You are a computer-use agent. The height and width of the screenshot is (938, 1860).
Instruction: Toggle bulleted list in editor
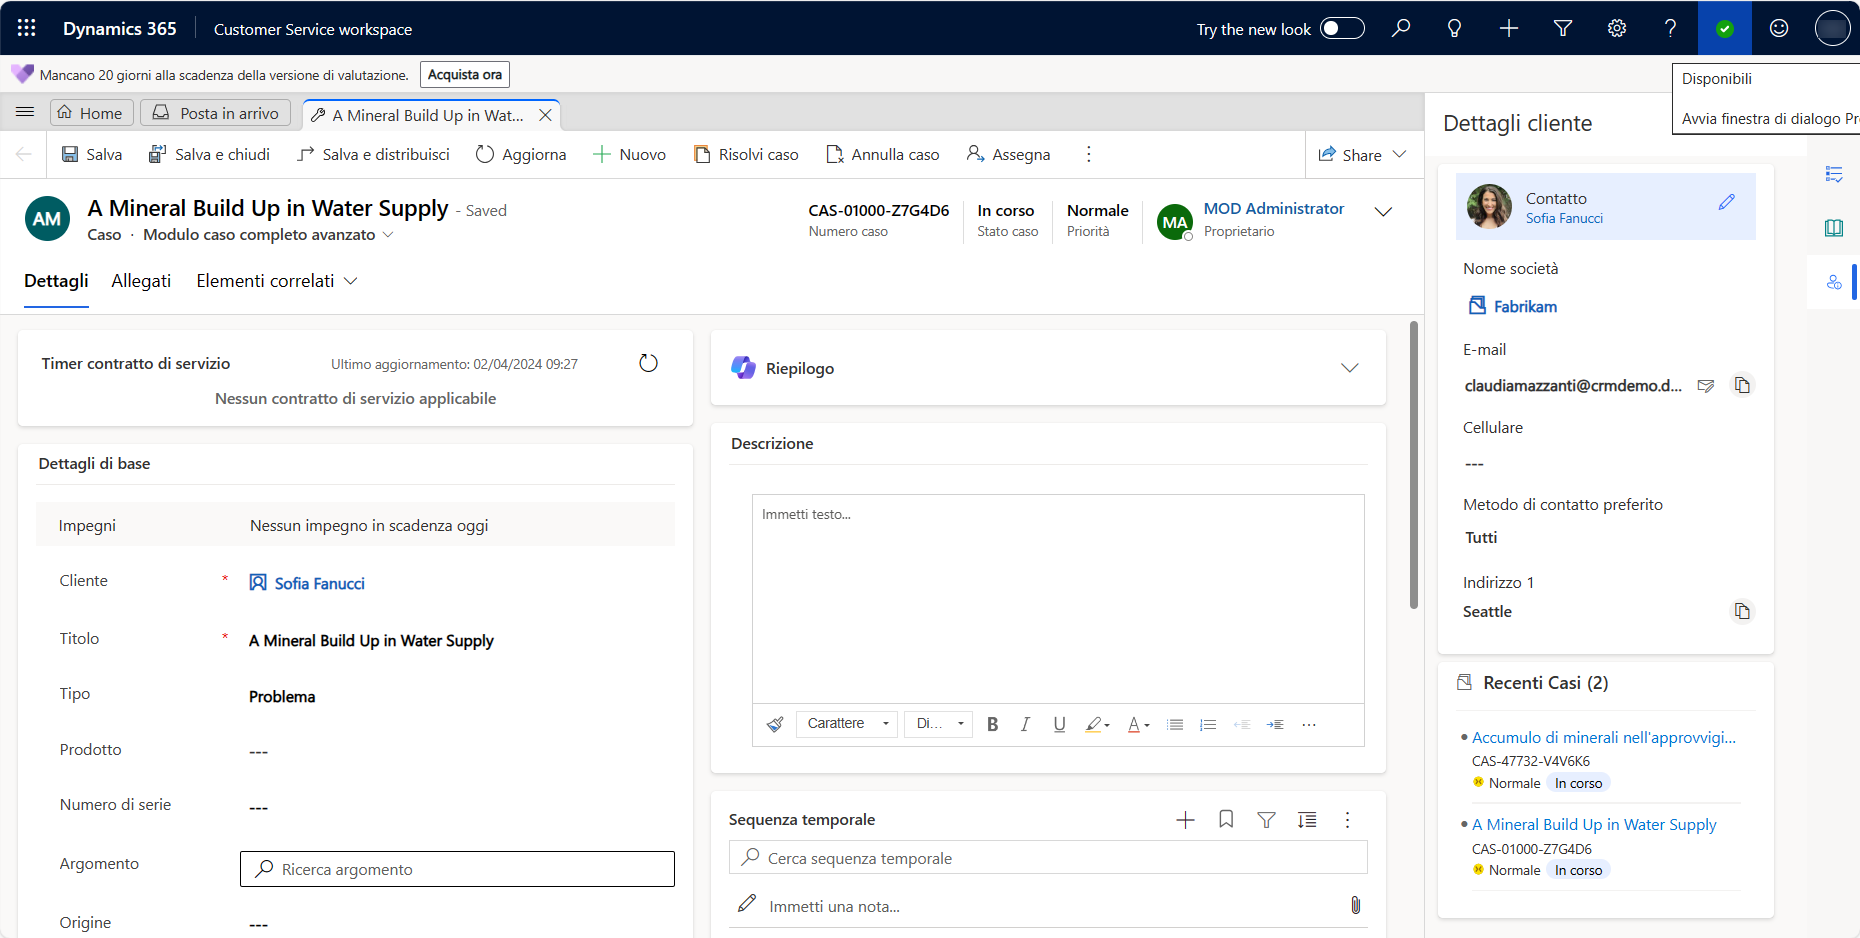1175,724
